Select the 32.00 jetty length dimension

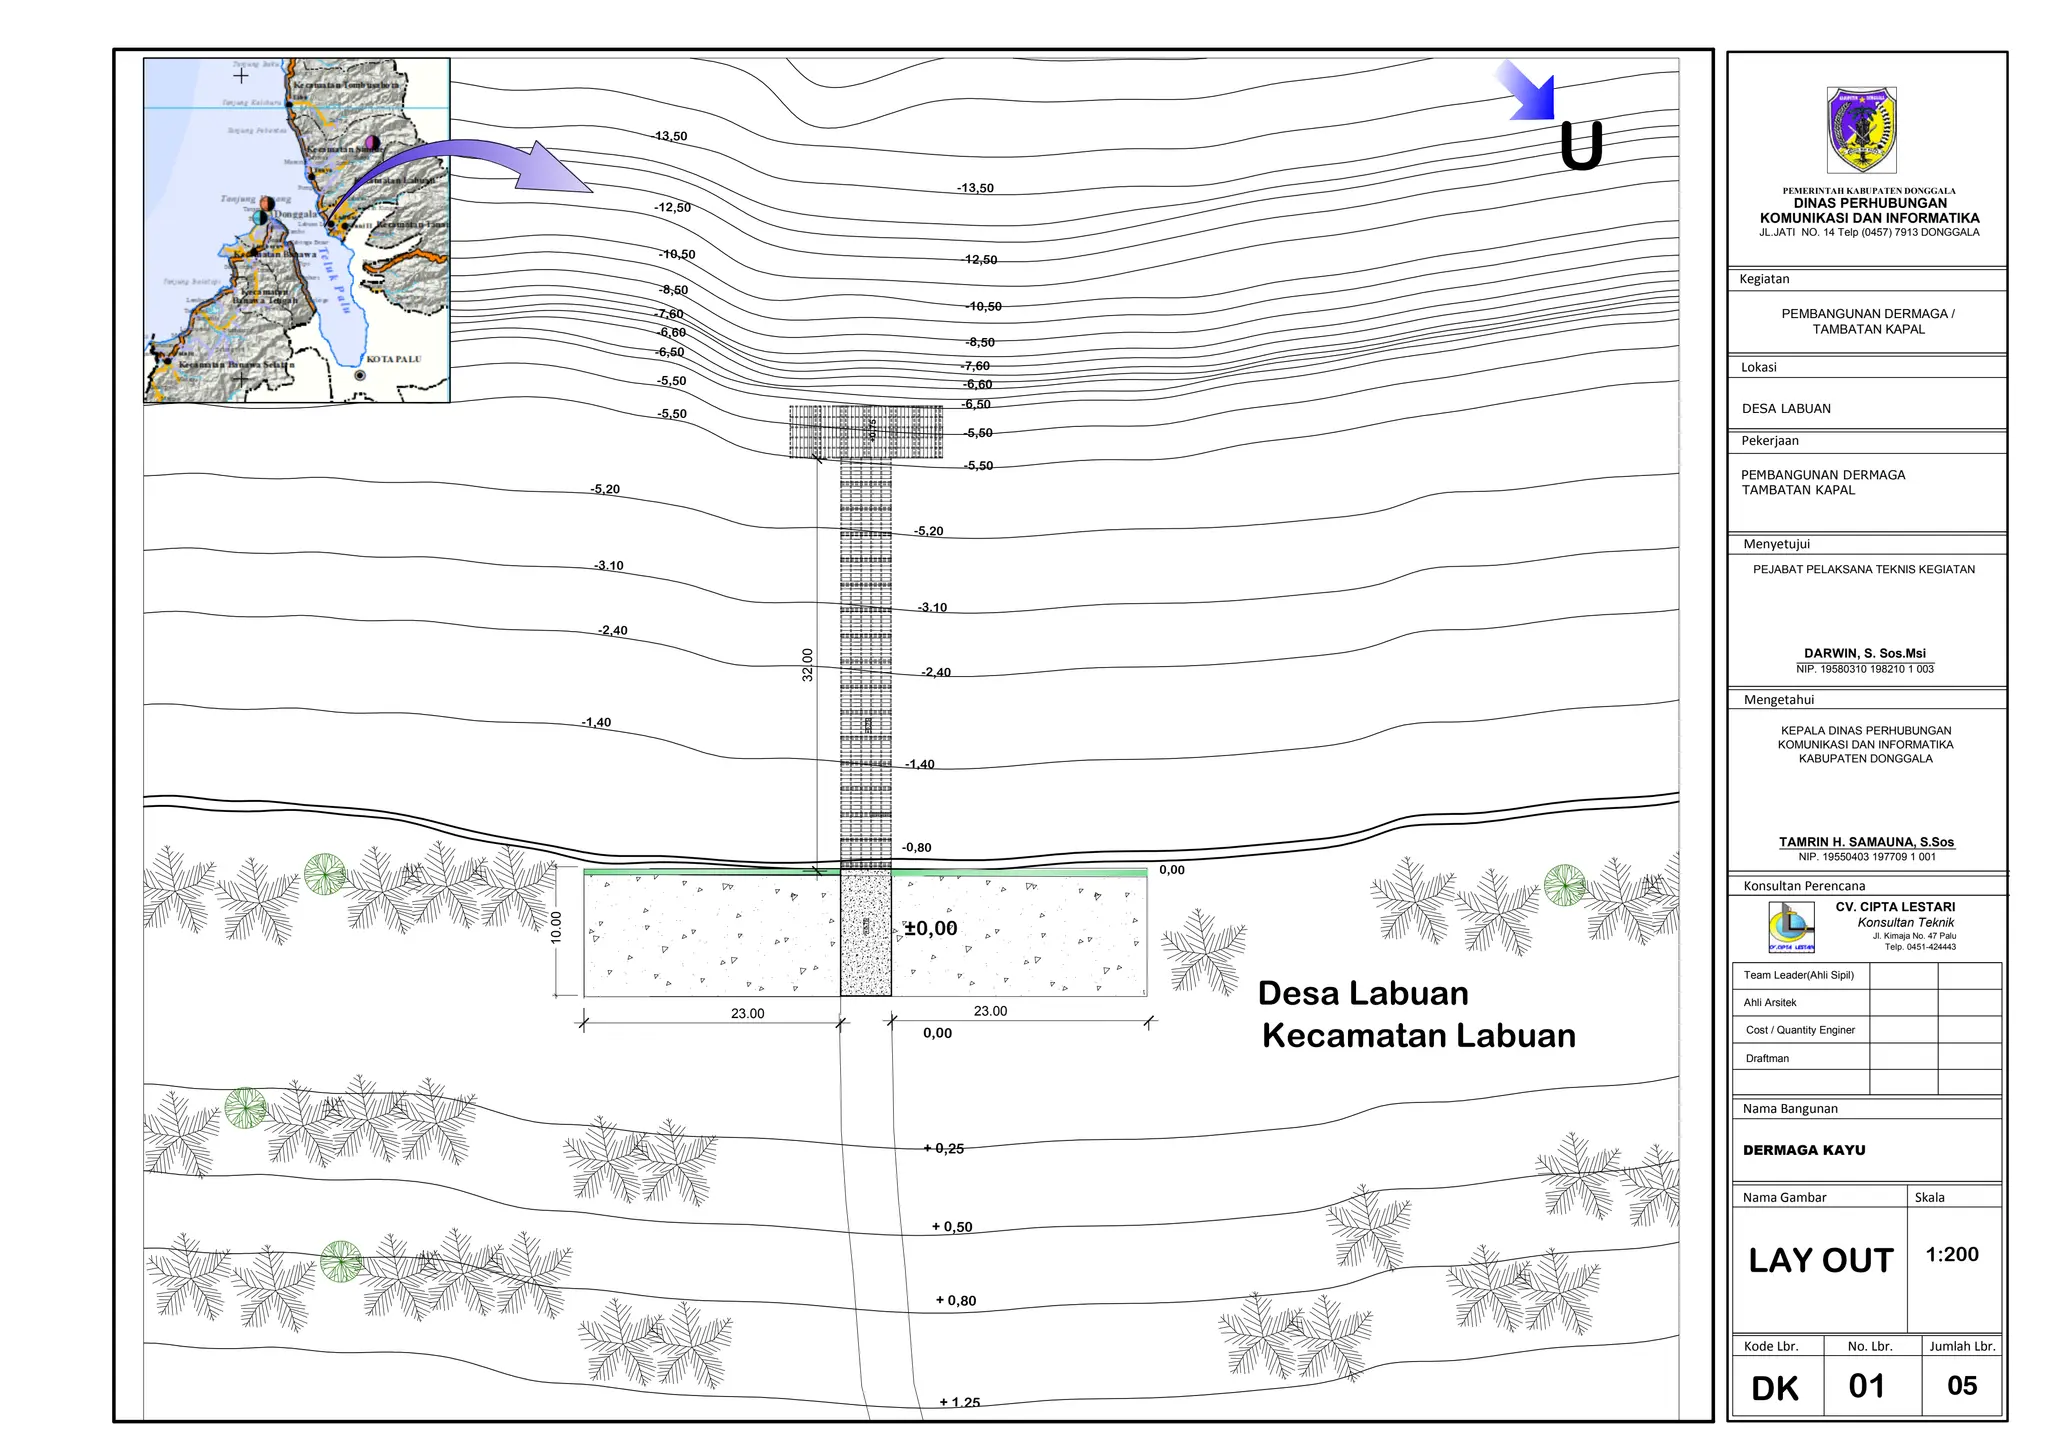(x=808, y=665)
